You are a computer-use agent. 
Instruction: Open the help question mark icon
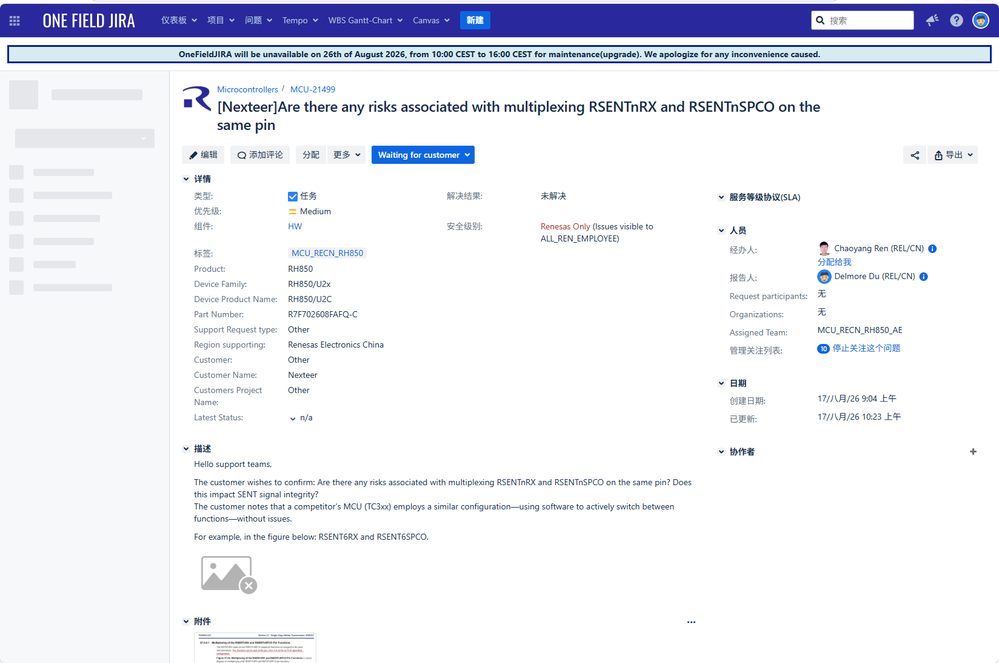[956, 20]
